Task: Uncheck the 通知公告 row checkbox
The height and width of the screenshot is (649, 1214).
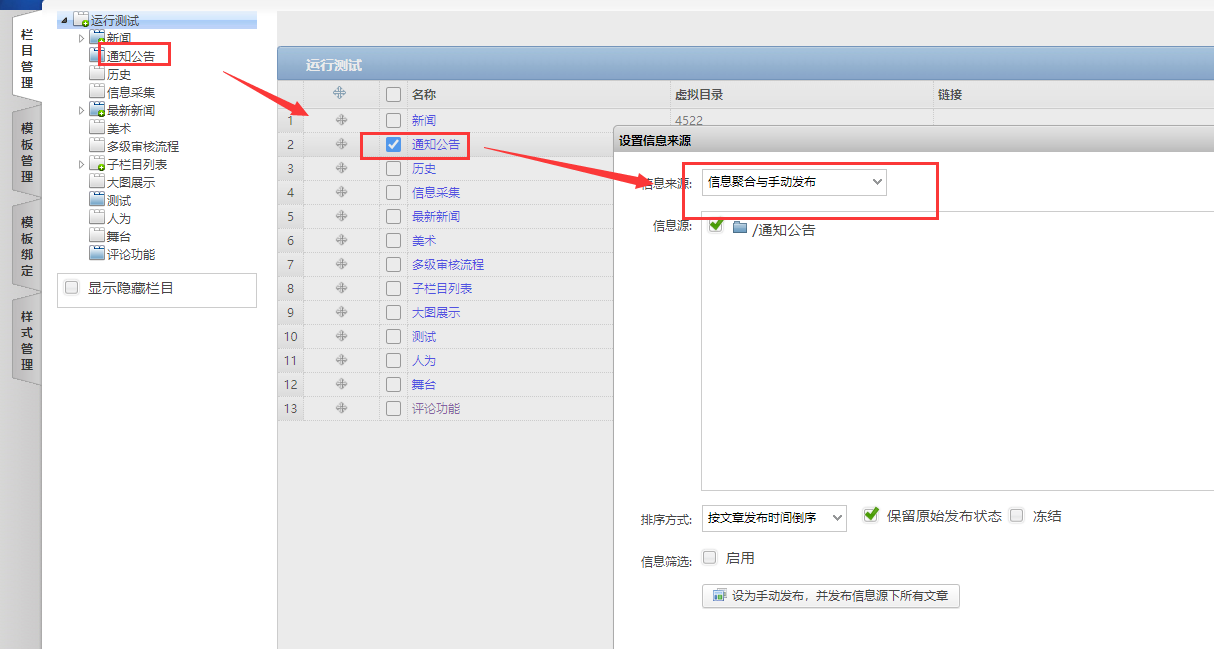Action: (x=393, y=144)
